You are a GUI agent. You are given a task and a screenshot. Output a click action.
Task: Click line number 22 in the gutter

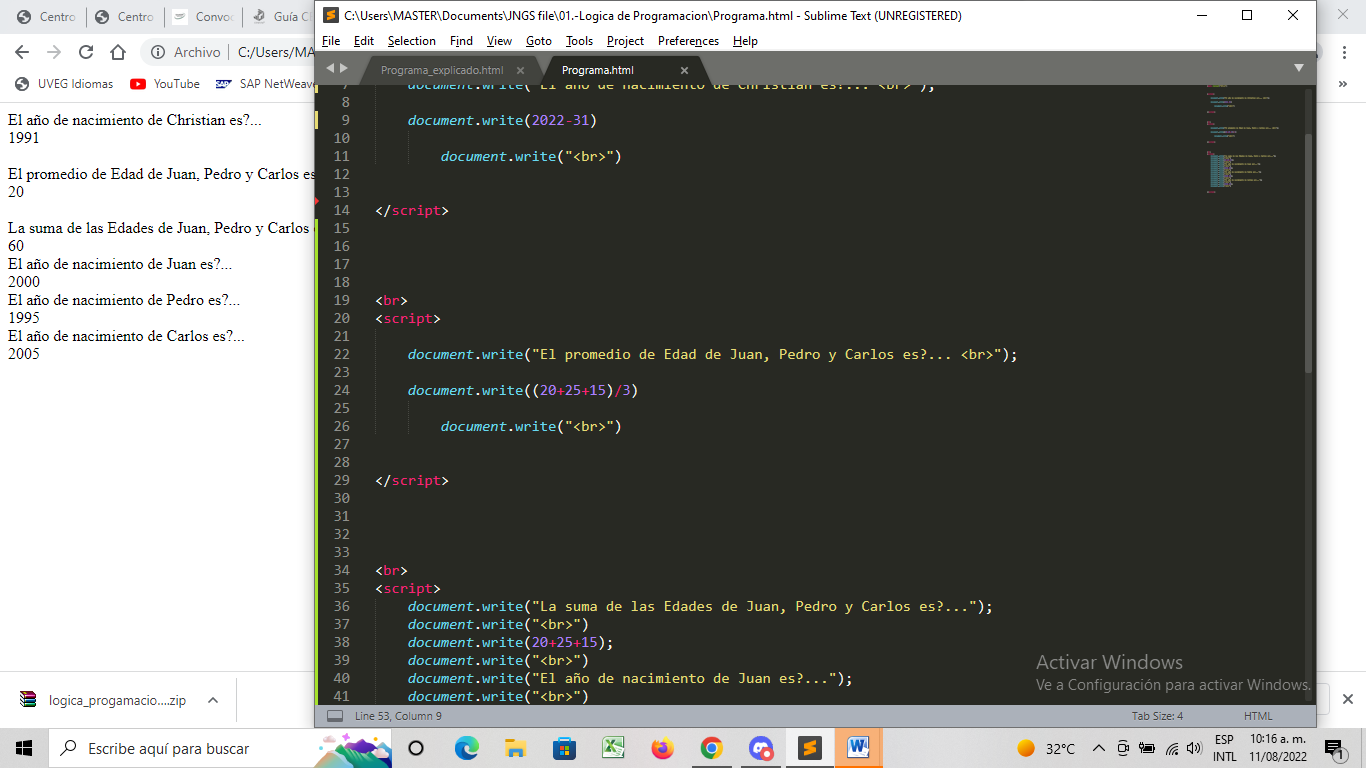[x=341, y=354]
